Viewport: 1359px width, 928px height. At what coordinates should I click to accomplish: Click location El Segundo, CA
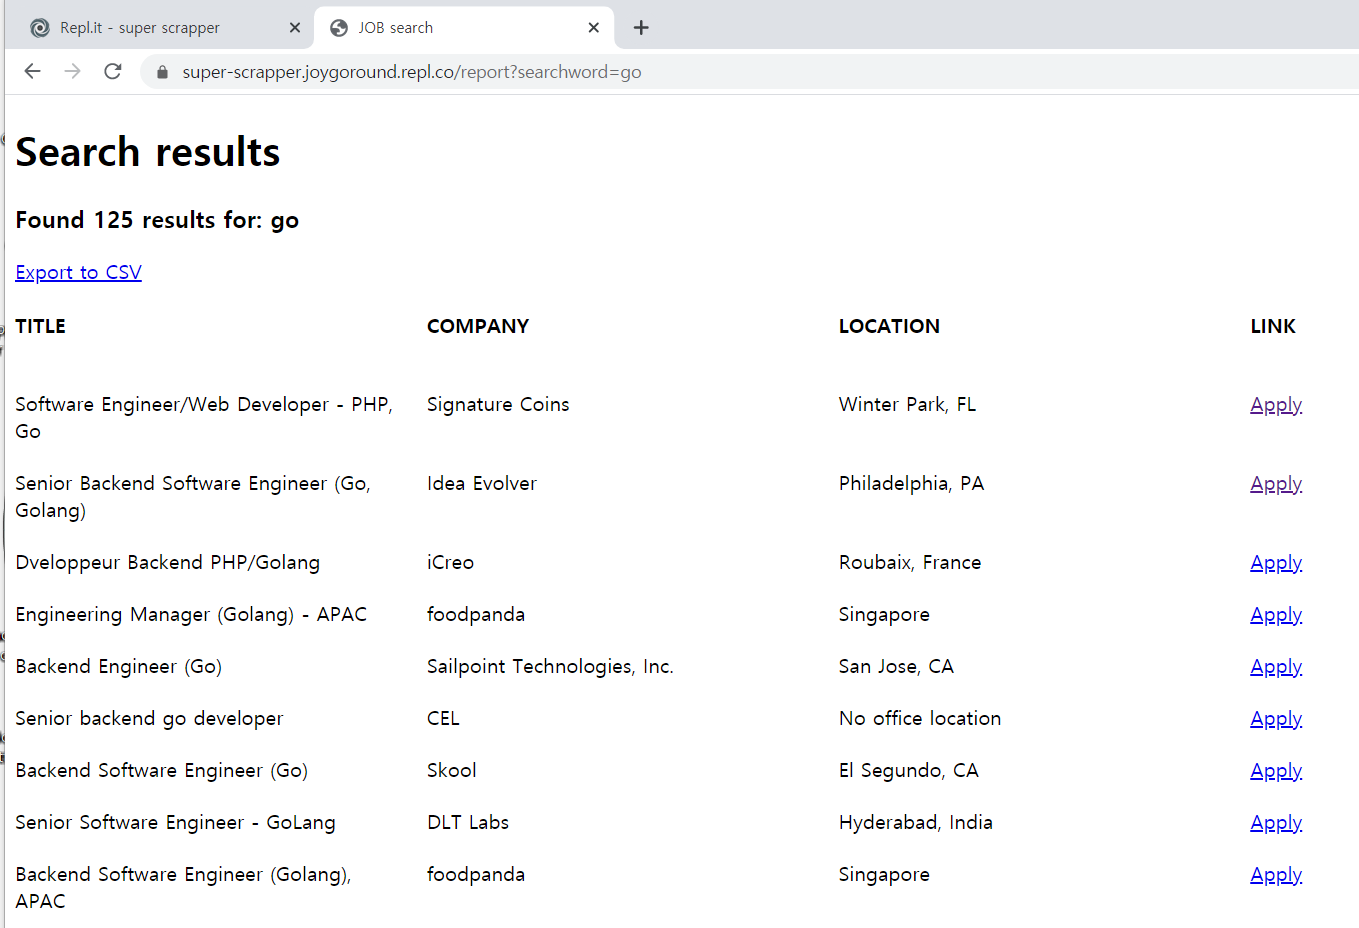click(909, 770)
